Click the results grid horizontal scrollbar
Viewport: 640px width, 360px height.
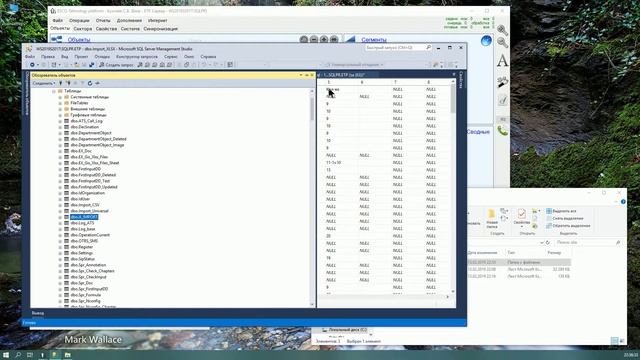(x=385, y=297)
